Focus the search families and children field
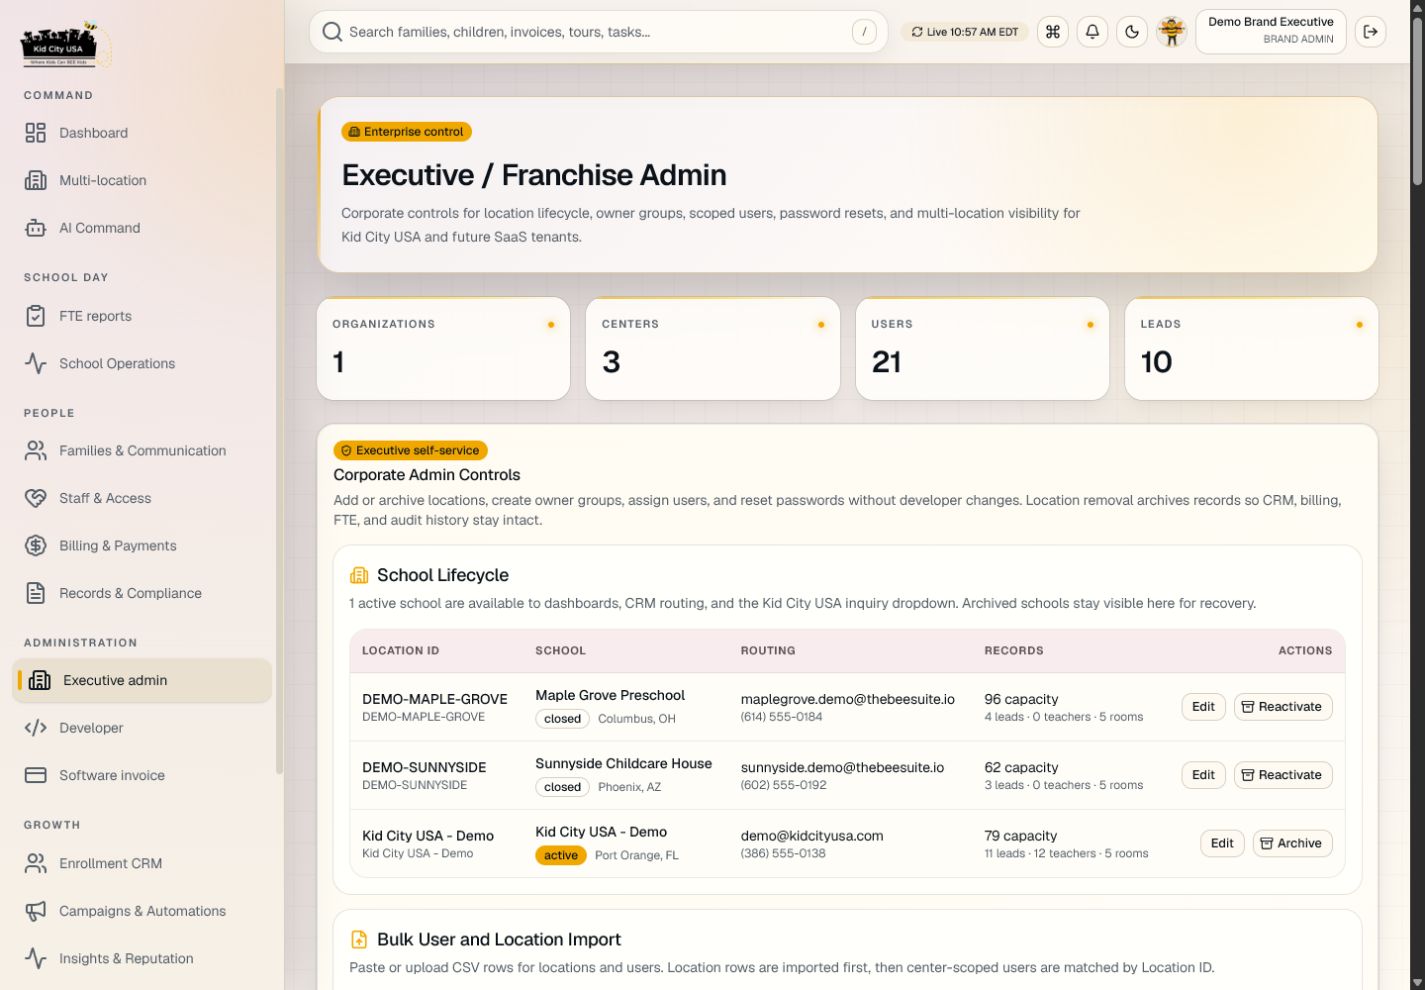This screenshot has width=1425, height=990. 598,32
